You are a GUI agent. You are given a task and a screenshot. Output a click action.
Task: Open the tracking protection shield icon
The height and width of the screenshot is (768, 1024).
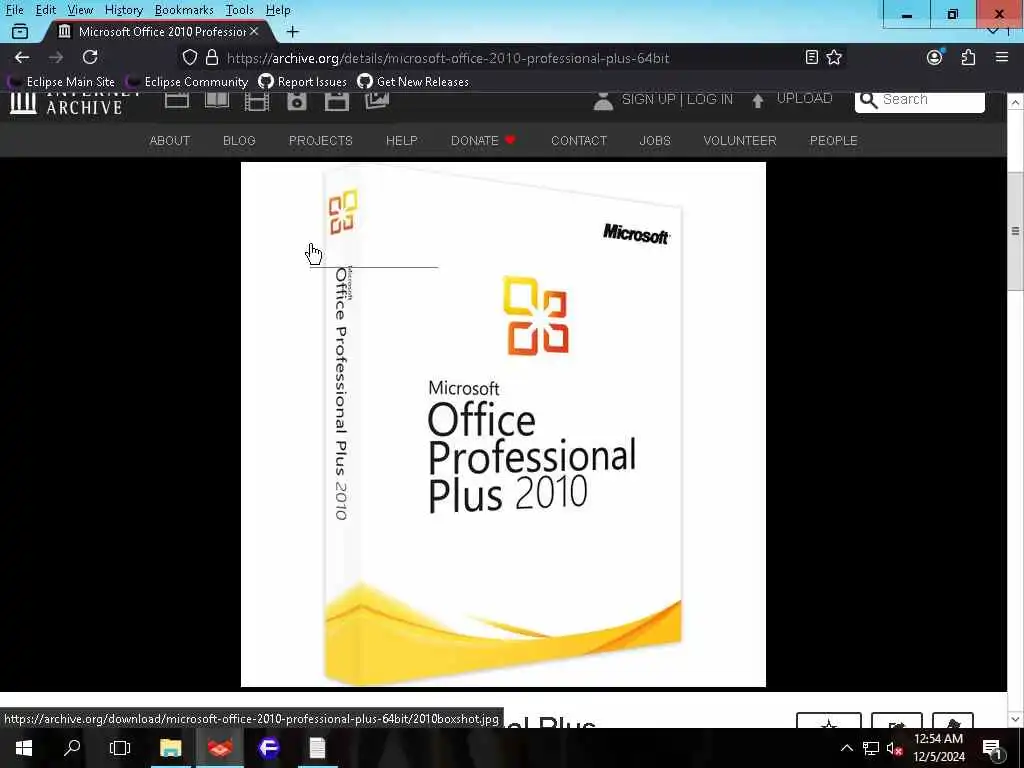click(x=189, y=57)
